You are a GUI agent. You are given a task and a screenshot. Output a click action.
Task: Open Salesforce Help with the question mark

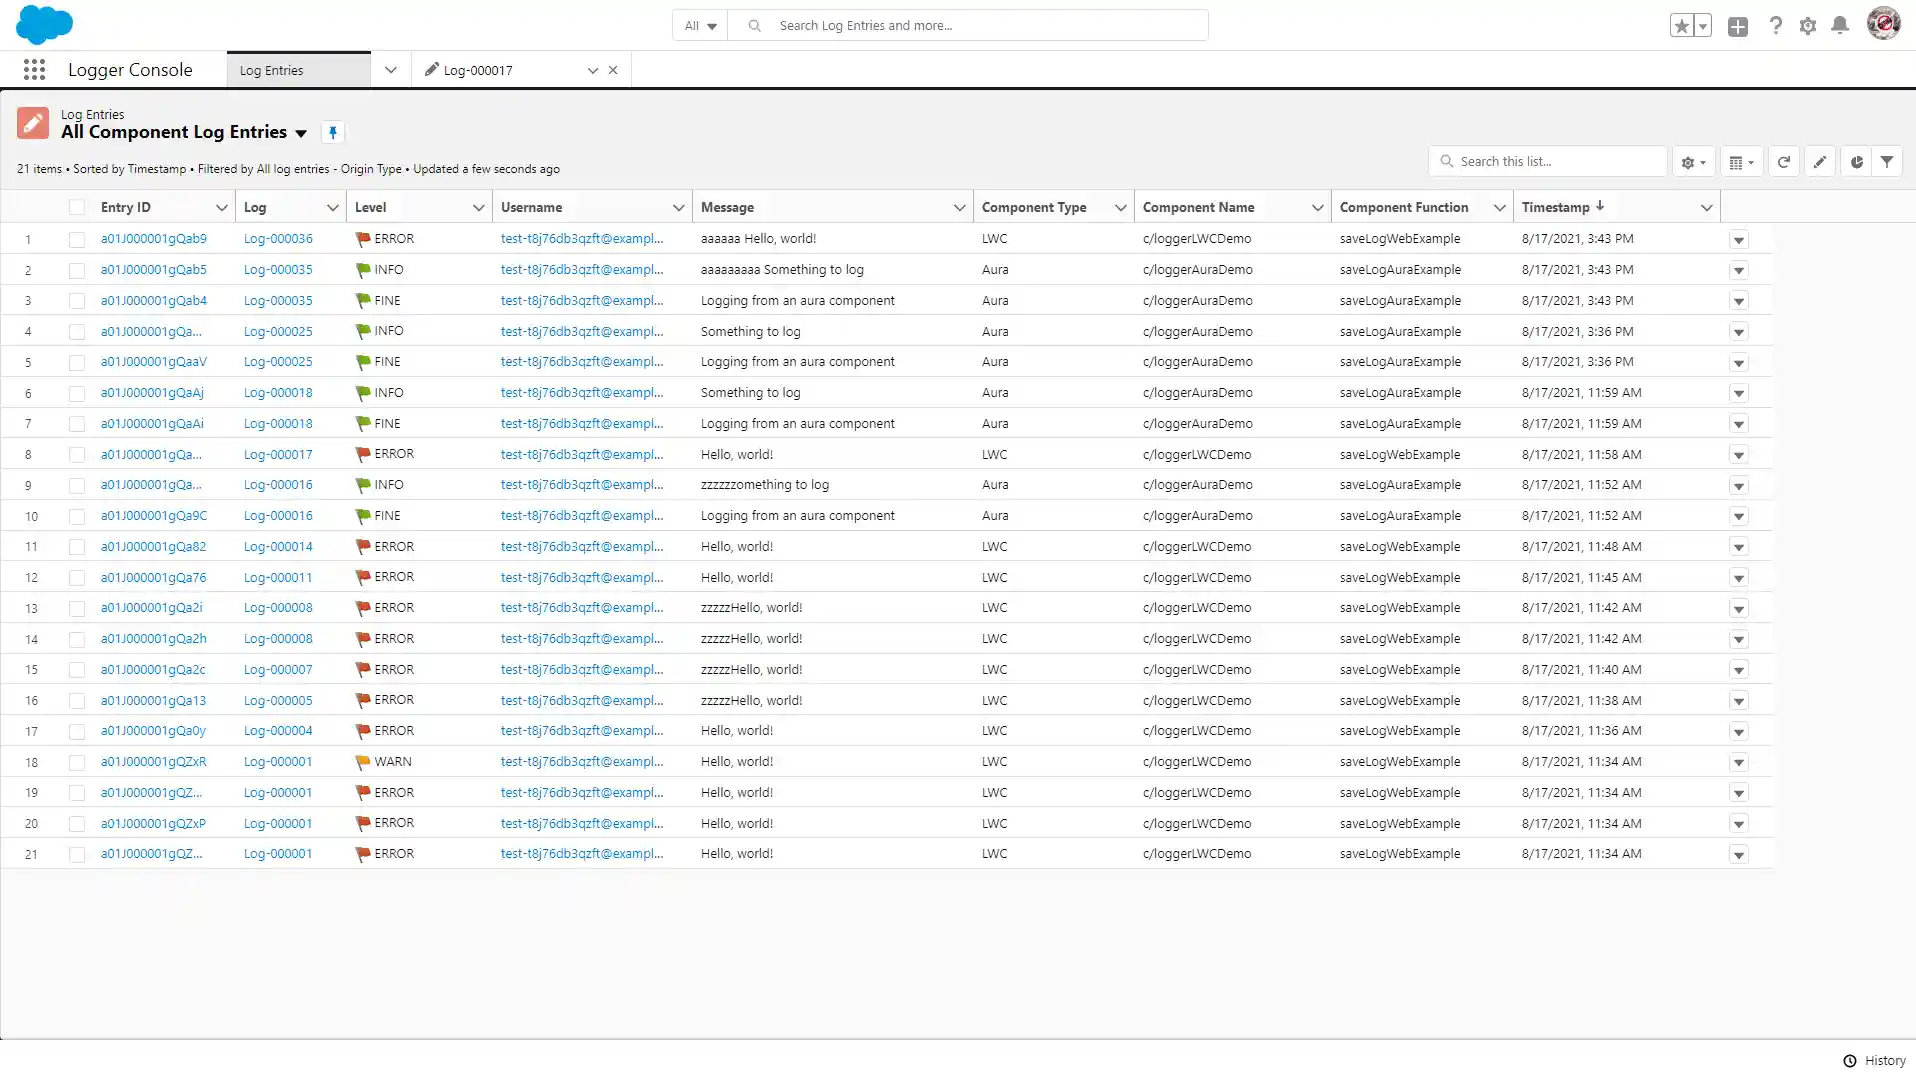tap(1775, 25)
